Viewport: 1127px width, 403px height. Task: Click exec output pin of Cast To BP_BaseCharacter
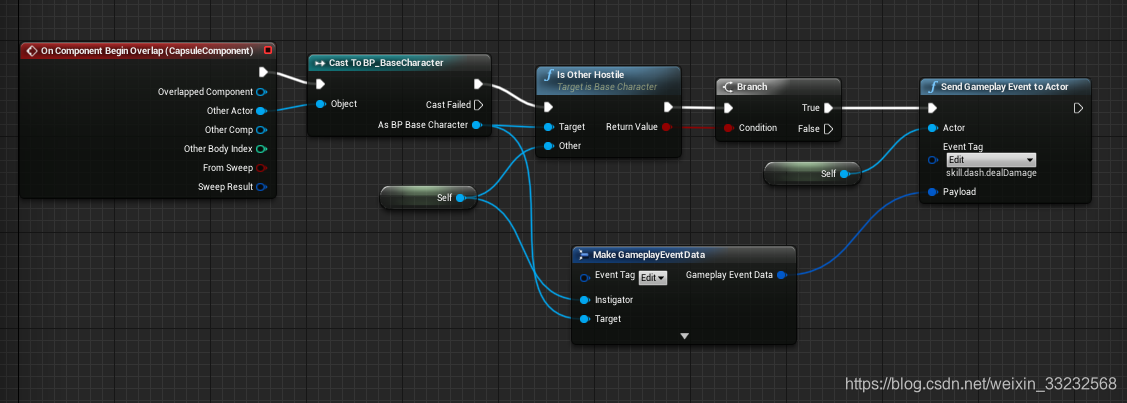click(x=479, y=84)
